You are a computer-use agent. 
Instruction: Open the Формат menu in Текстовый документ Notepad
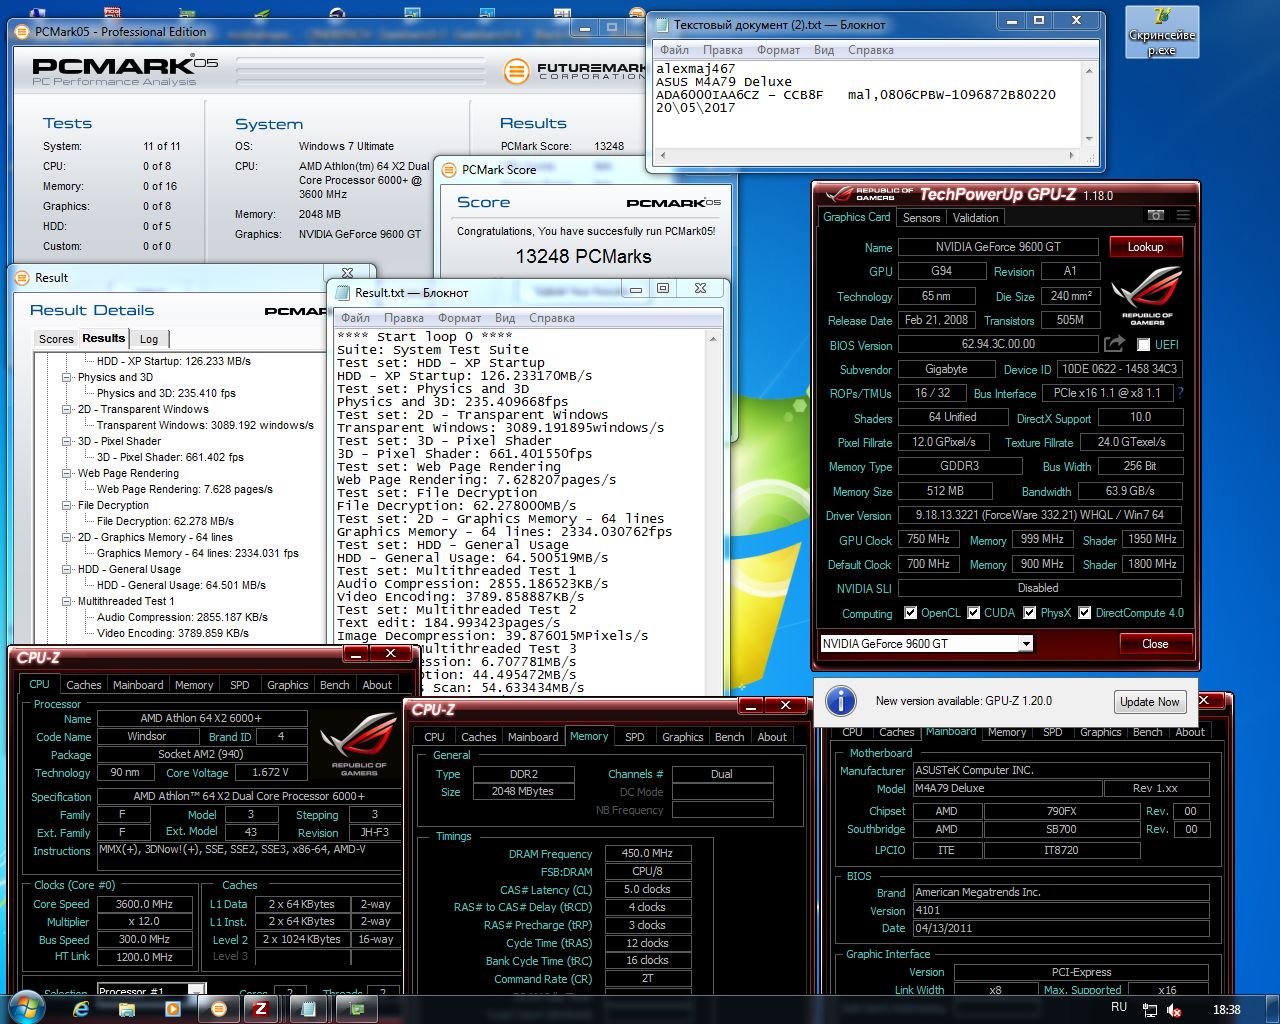tap(778, 50)
